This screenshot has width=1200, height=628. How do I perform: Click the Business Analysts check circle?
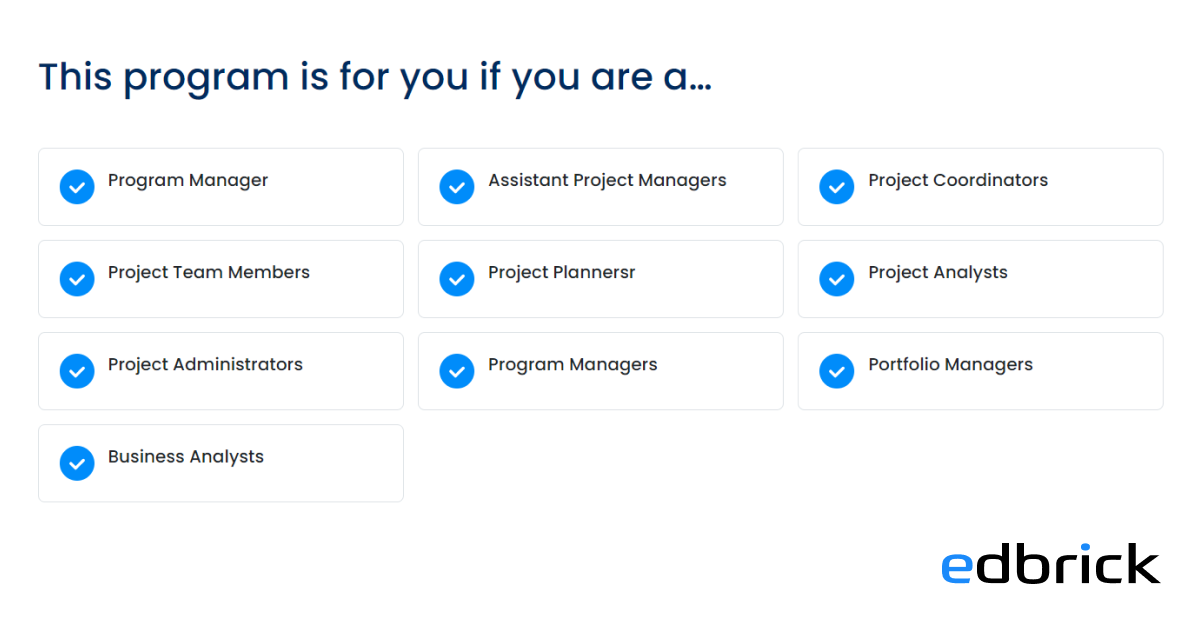pyautogui.click(x=77, y=463)
